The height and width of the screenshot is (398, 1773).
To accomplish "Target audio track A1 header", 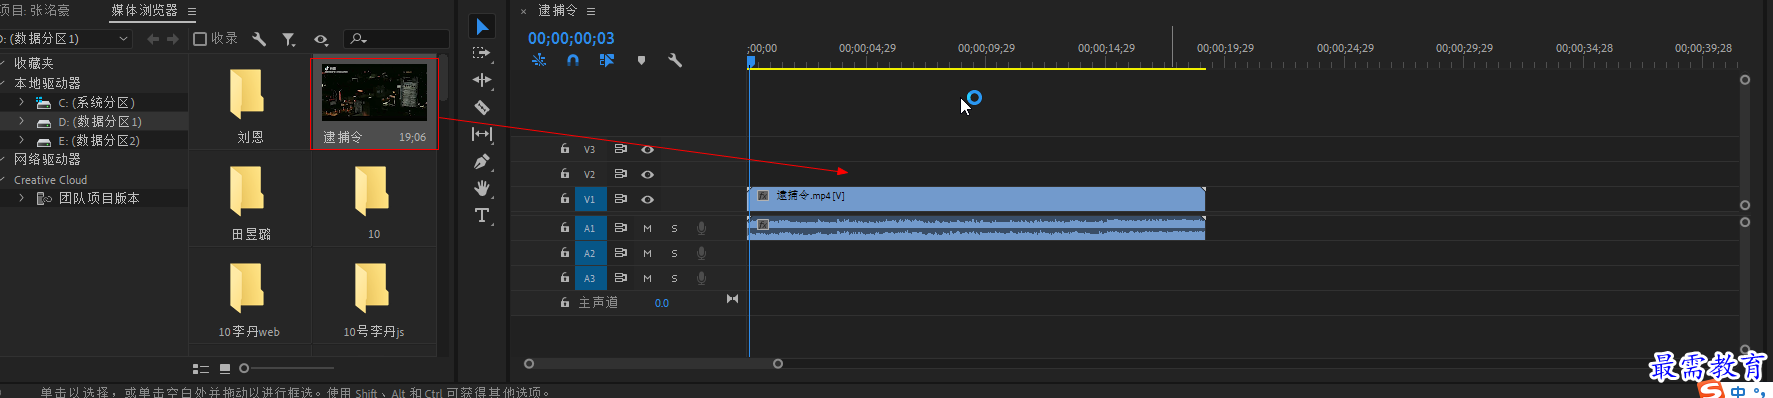I will click(x=590, y=228).
